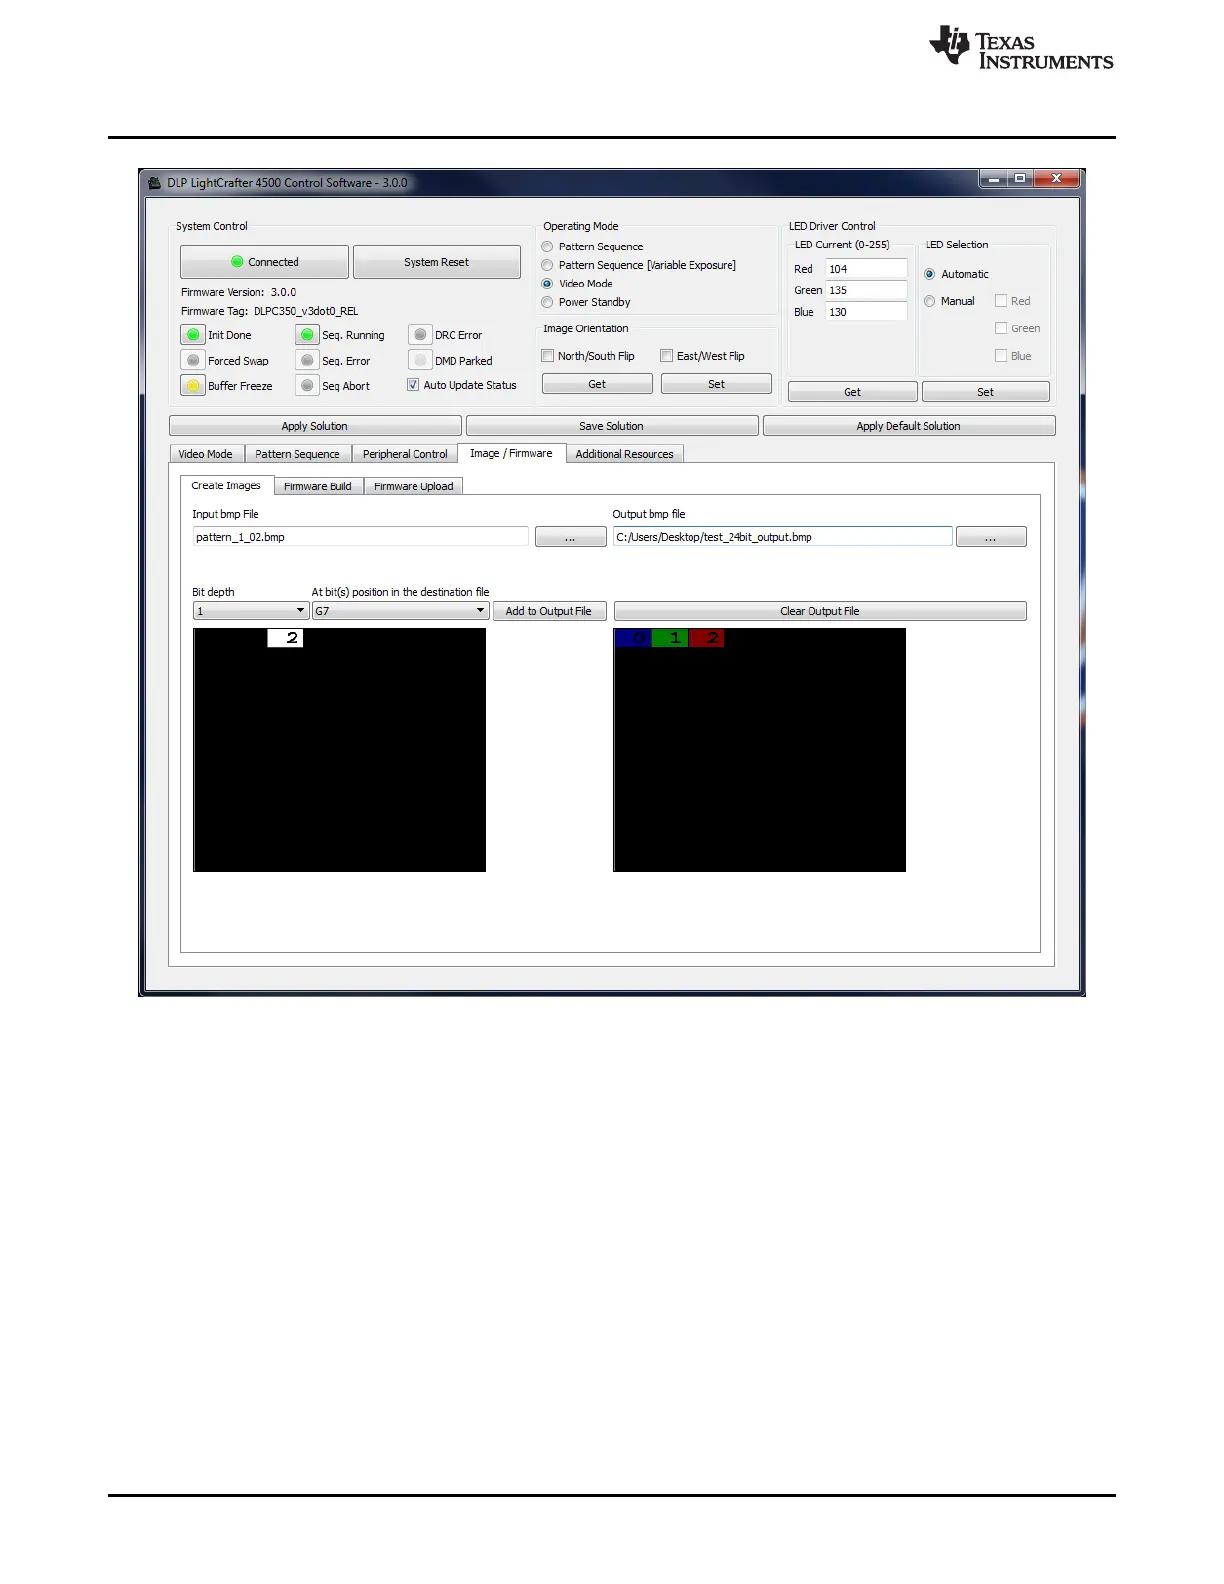Select Pattern Sequence operating mode
This screenshot has height=1584, width=1224.
pyautogui.click(x=547, y=246)
